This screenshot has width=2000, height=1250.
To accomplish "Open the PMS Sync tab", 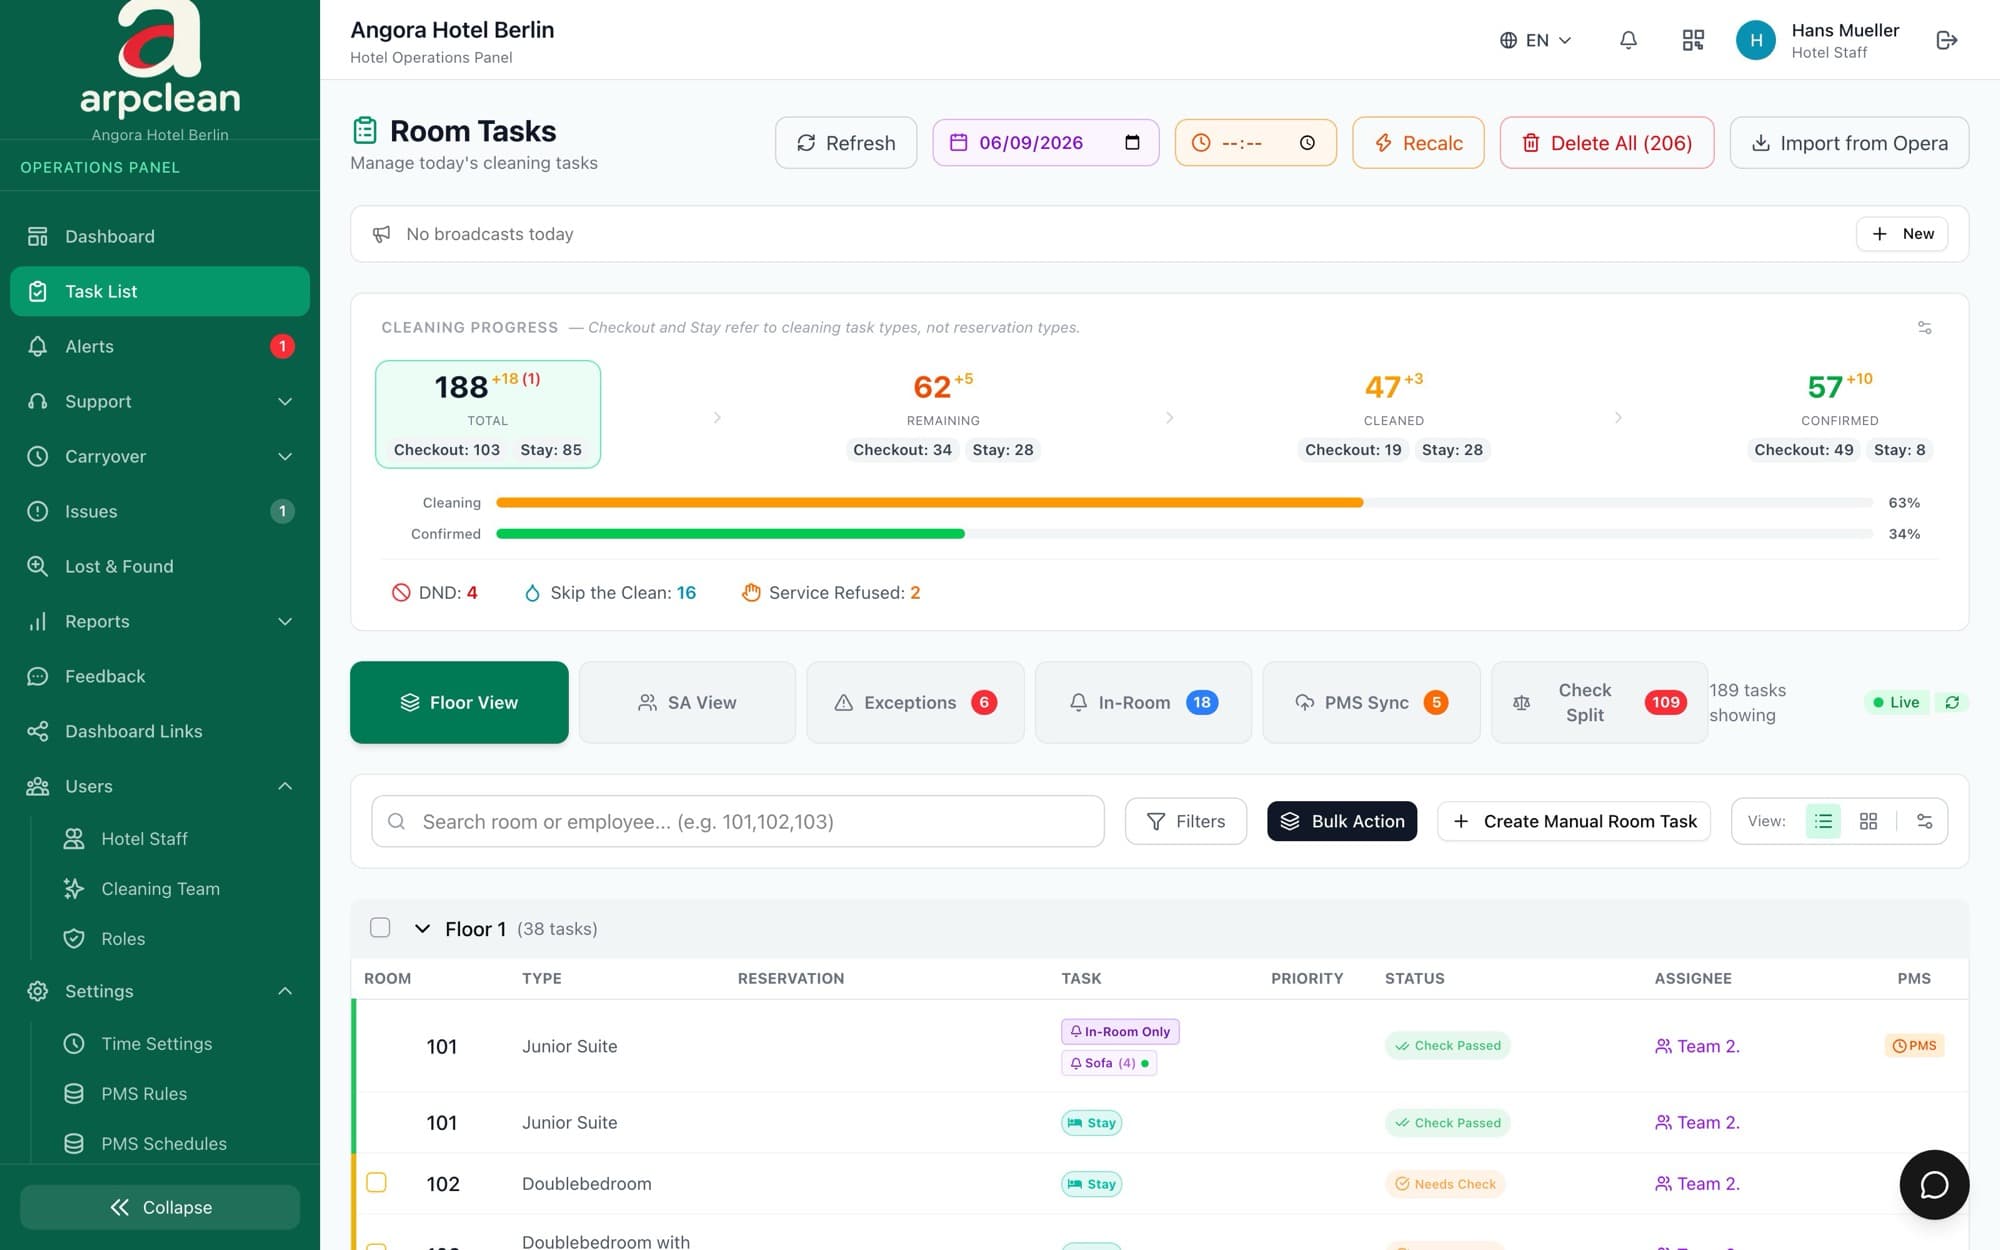I will pos(1371,702).
